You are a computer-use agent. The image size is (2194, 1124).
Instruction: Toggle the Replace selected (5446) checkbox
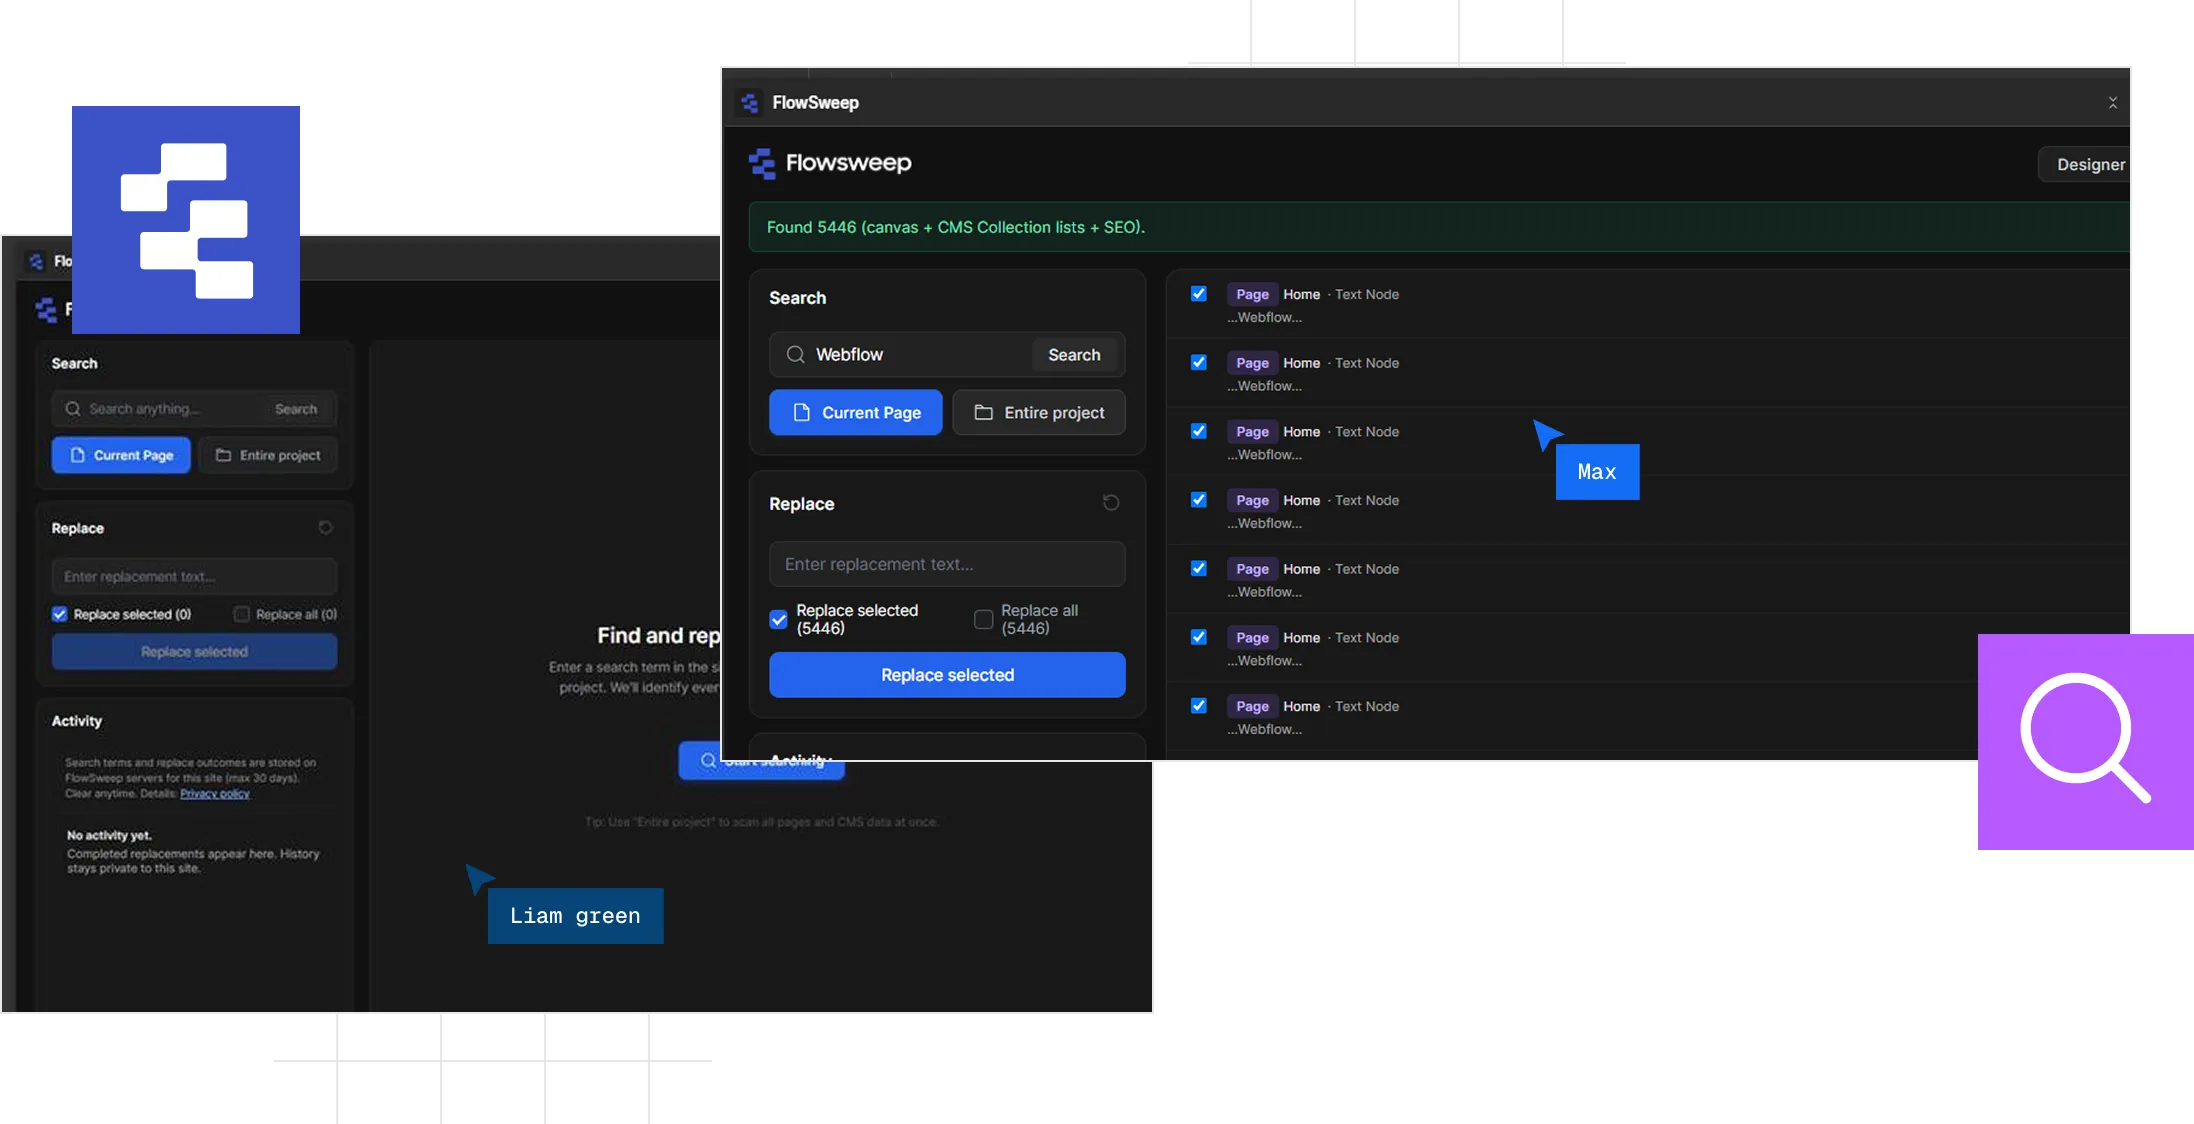coord(778,620)
